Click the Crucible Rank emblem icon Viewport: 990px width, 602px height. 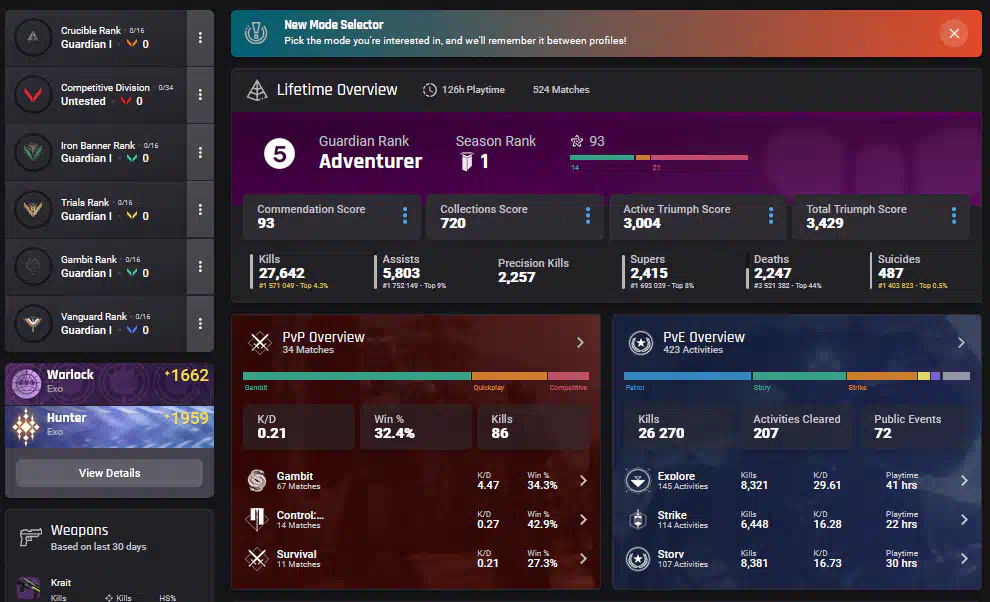click(33, 37)
